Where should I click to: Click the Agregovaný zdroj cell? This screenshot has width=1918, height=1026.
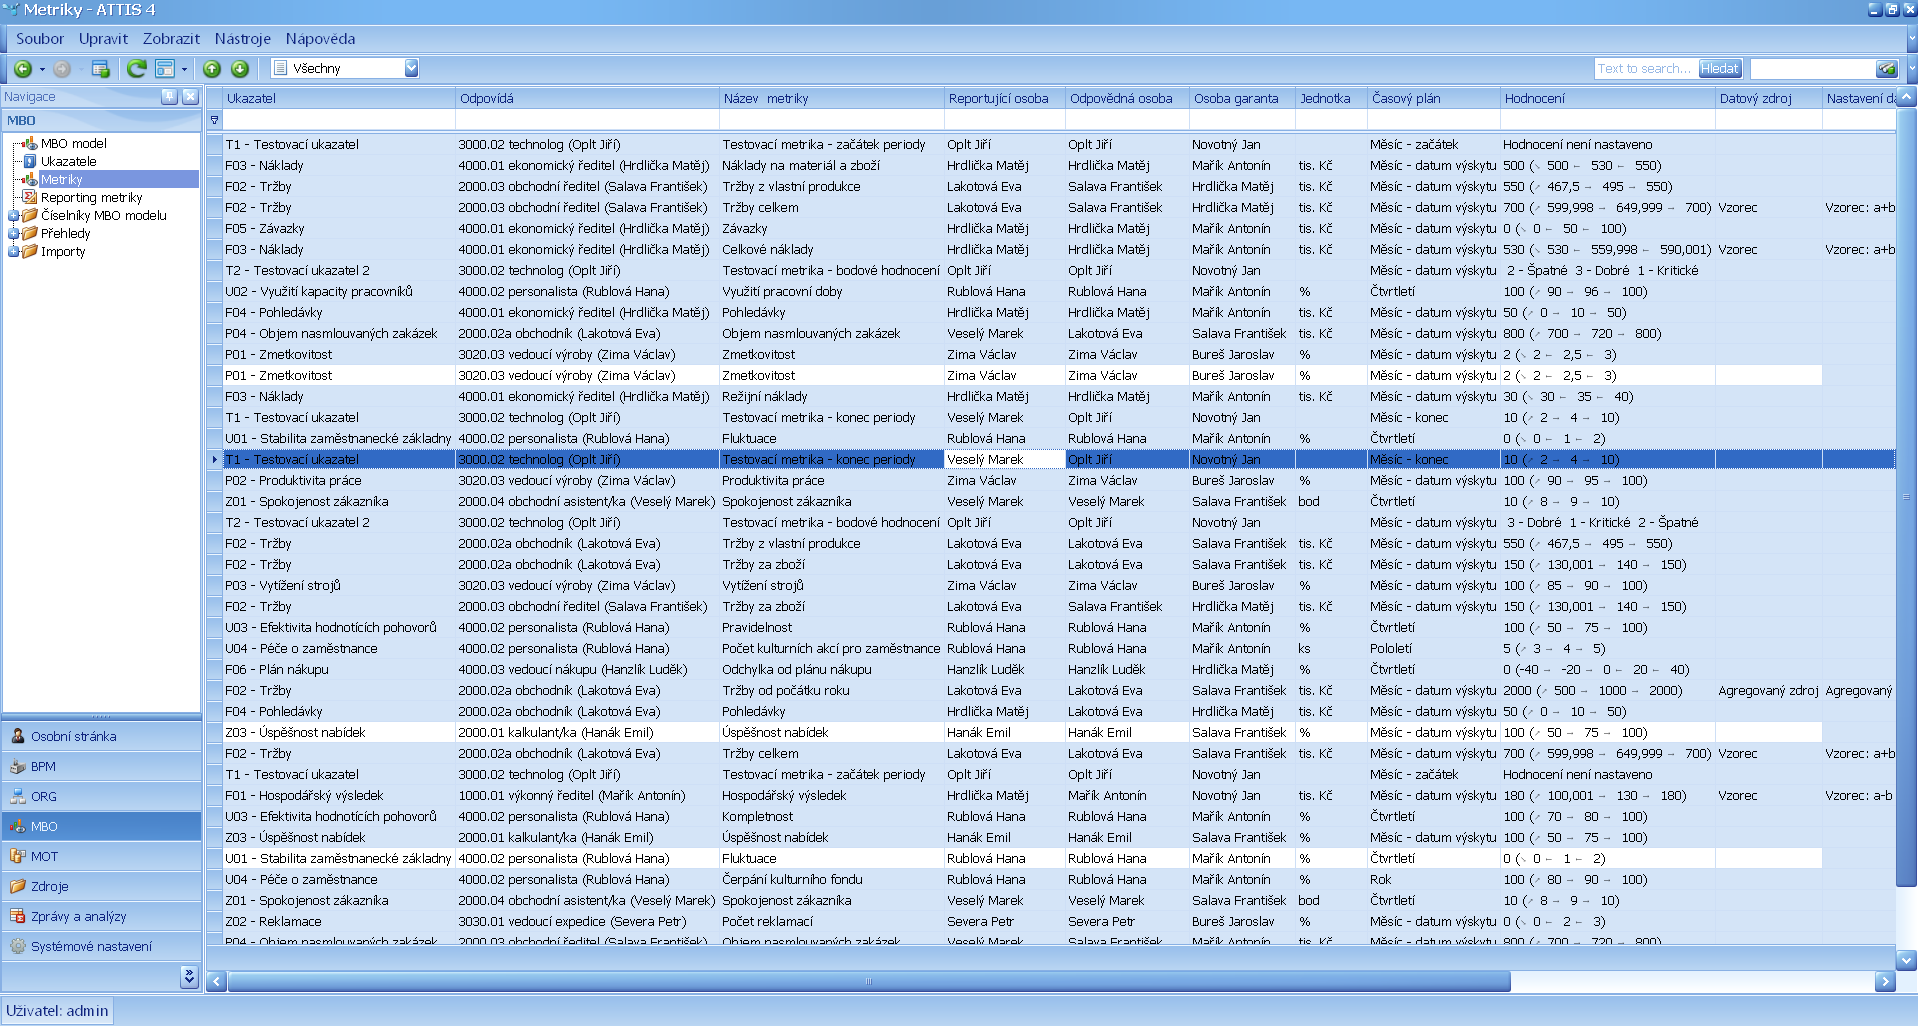1768,691
